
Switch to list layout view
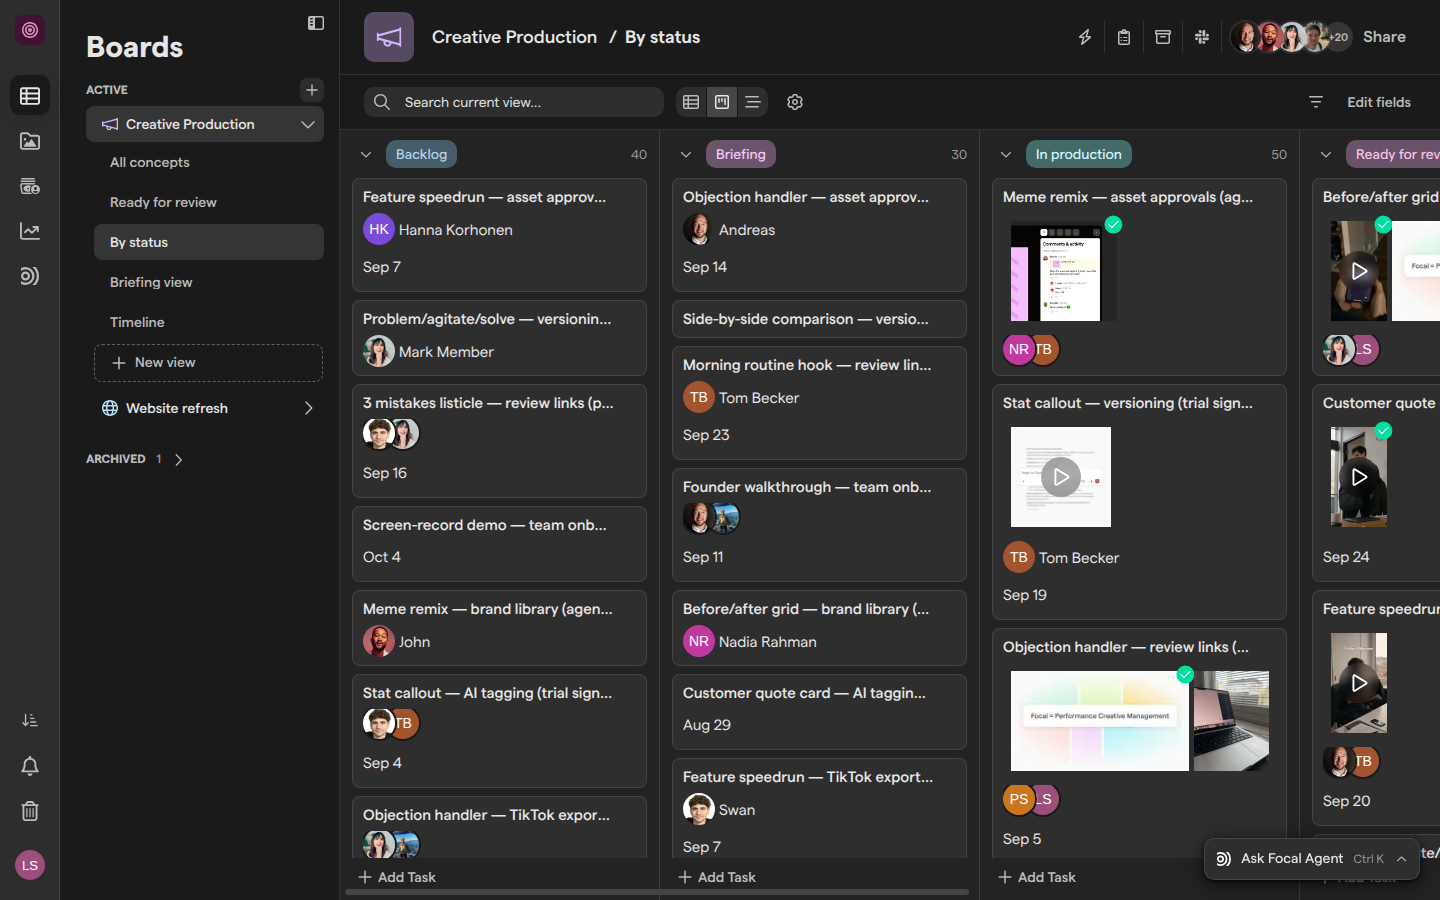(753, 102)
